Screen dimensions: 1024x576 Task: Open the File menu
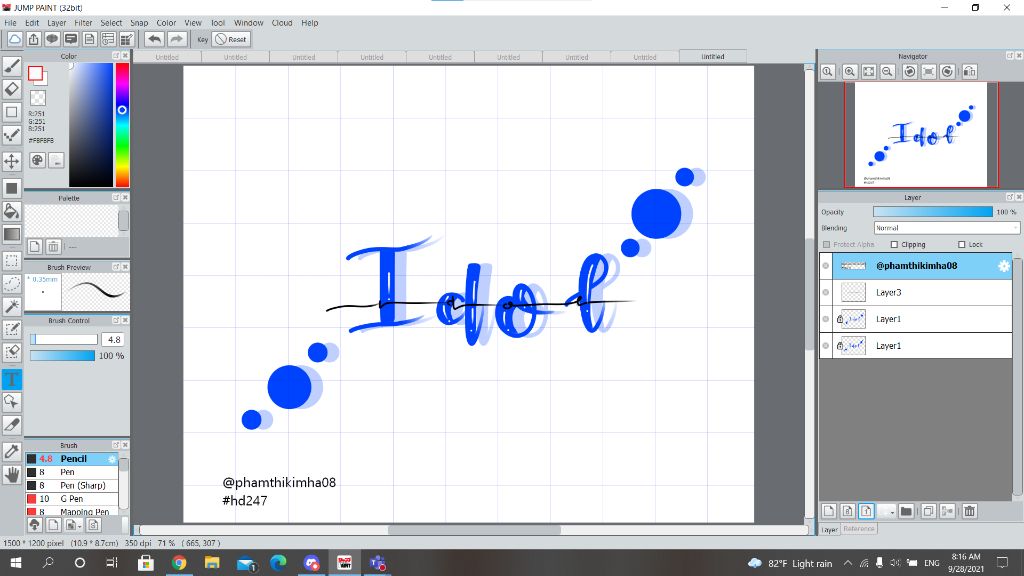(x=10, y=23)
